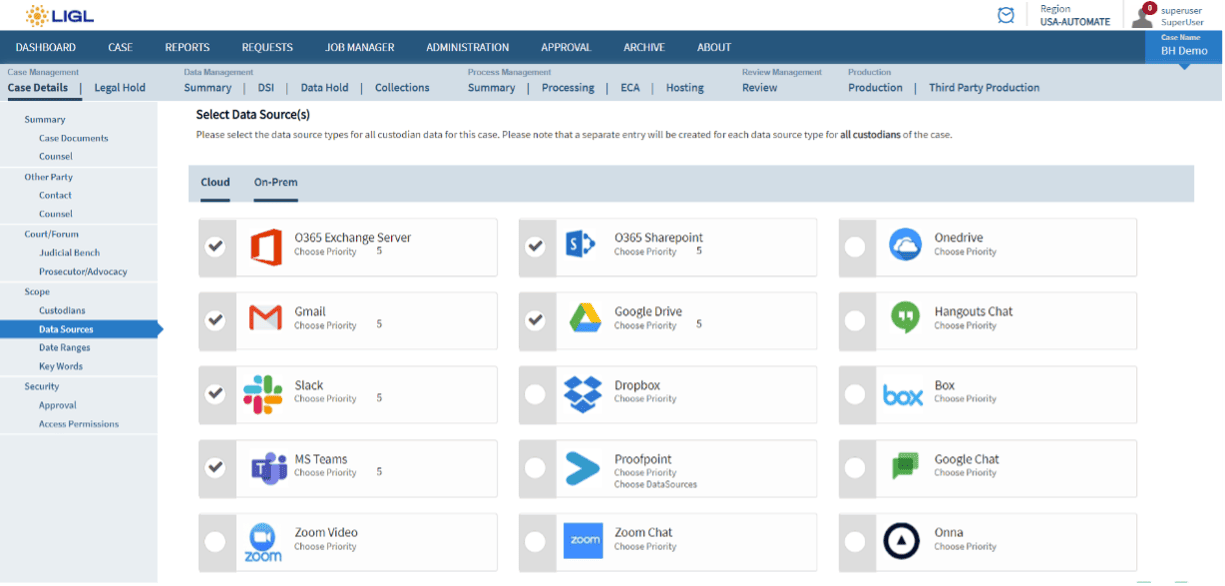Click the Proofpoint arrow icon
The width and height of the screenshot is (1225, 586).
tap(582, 467)
